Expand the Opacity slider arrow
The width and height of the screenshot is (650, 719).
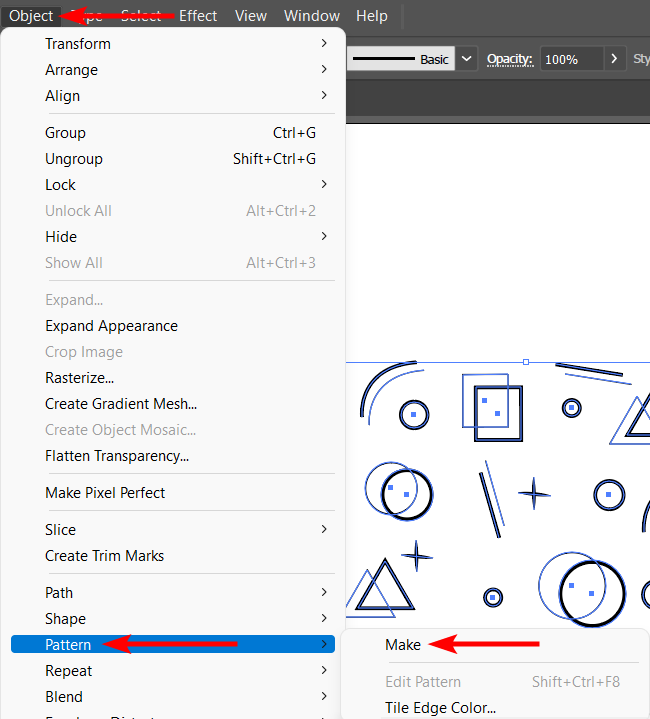coord(615,59)
